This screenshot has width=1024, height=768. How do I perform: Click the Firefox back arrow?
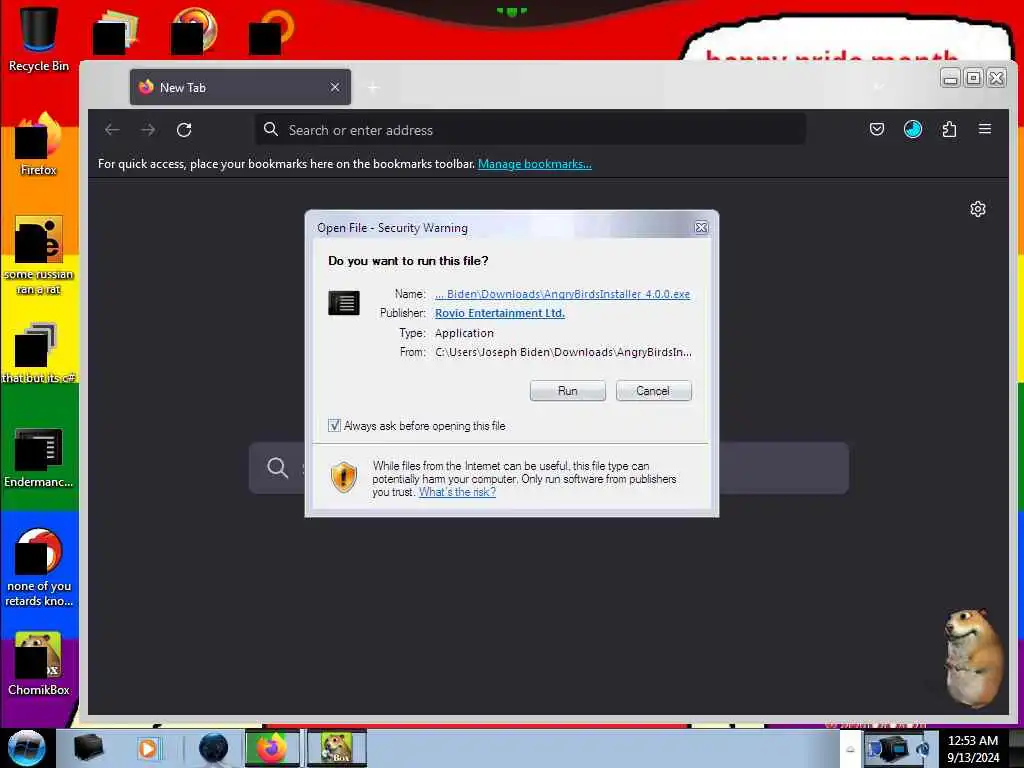coord(112,130)
